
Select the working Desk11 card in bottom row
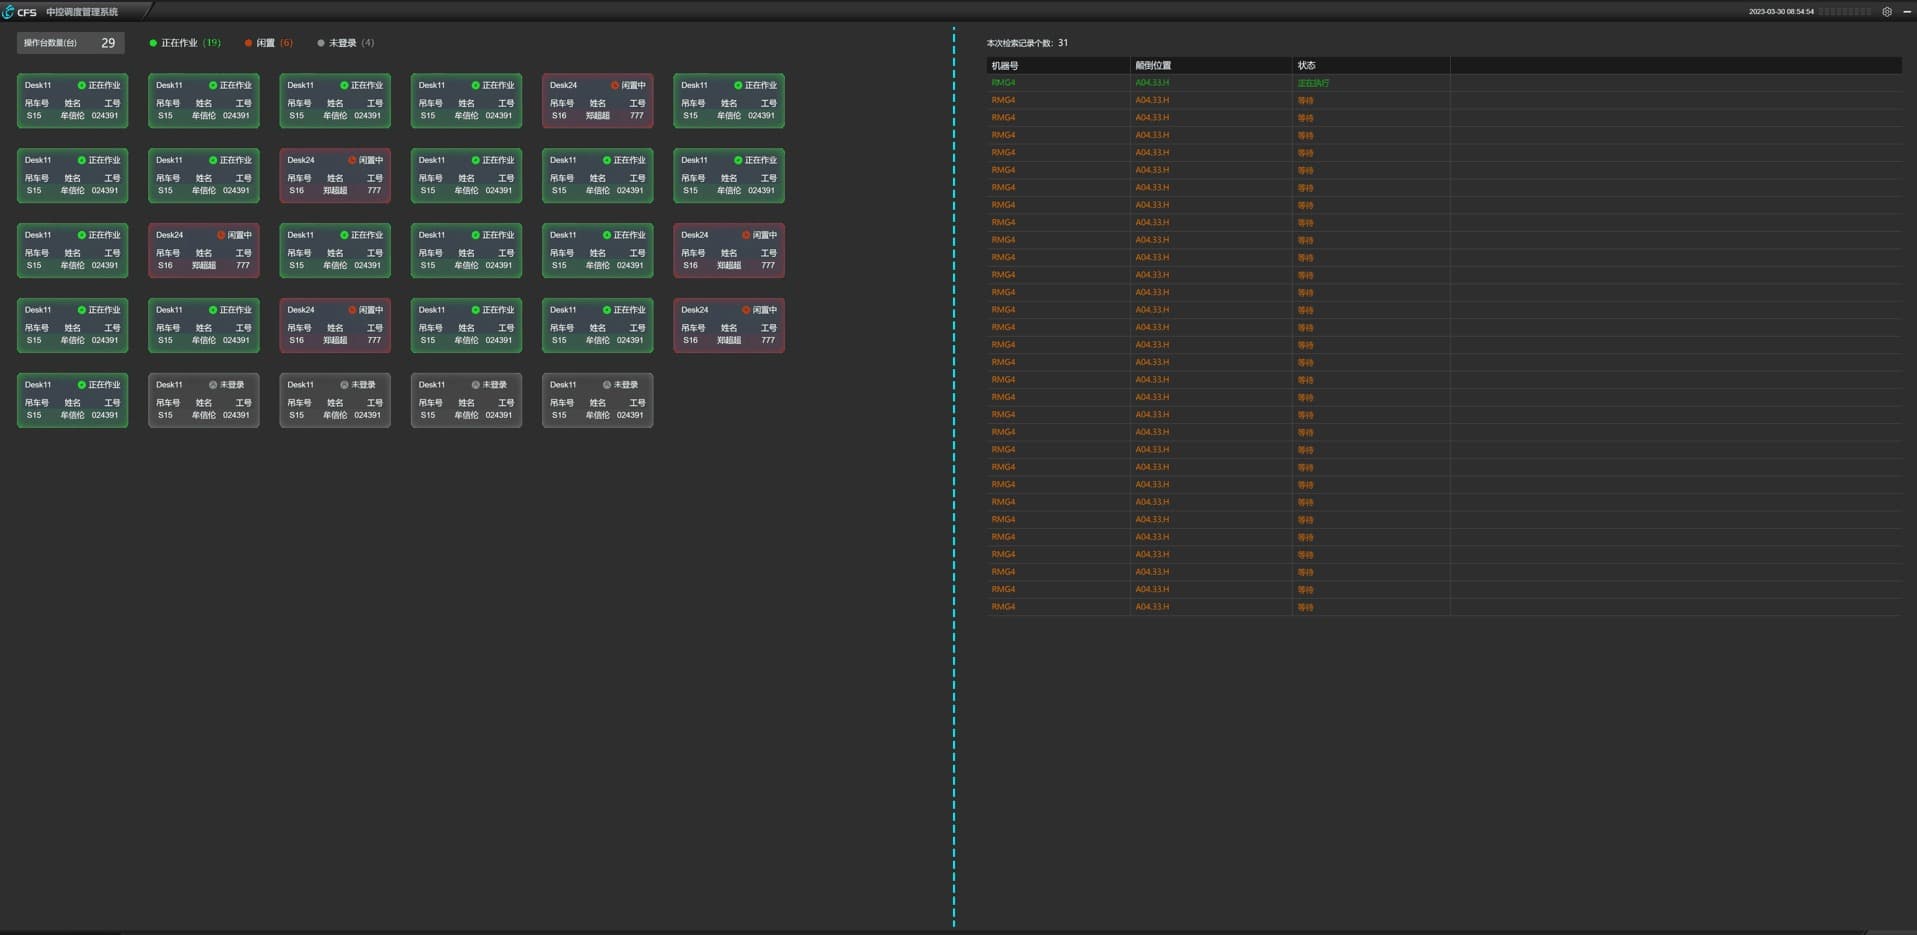72,400
